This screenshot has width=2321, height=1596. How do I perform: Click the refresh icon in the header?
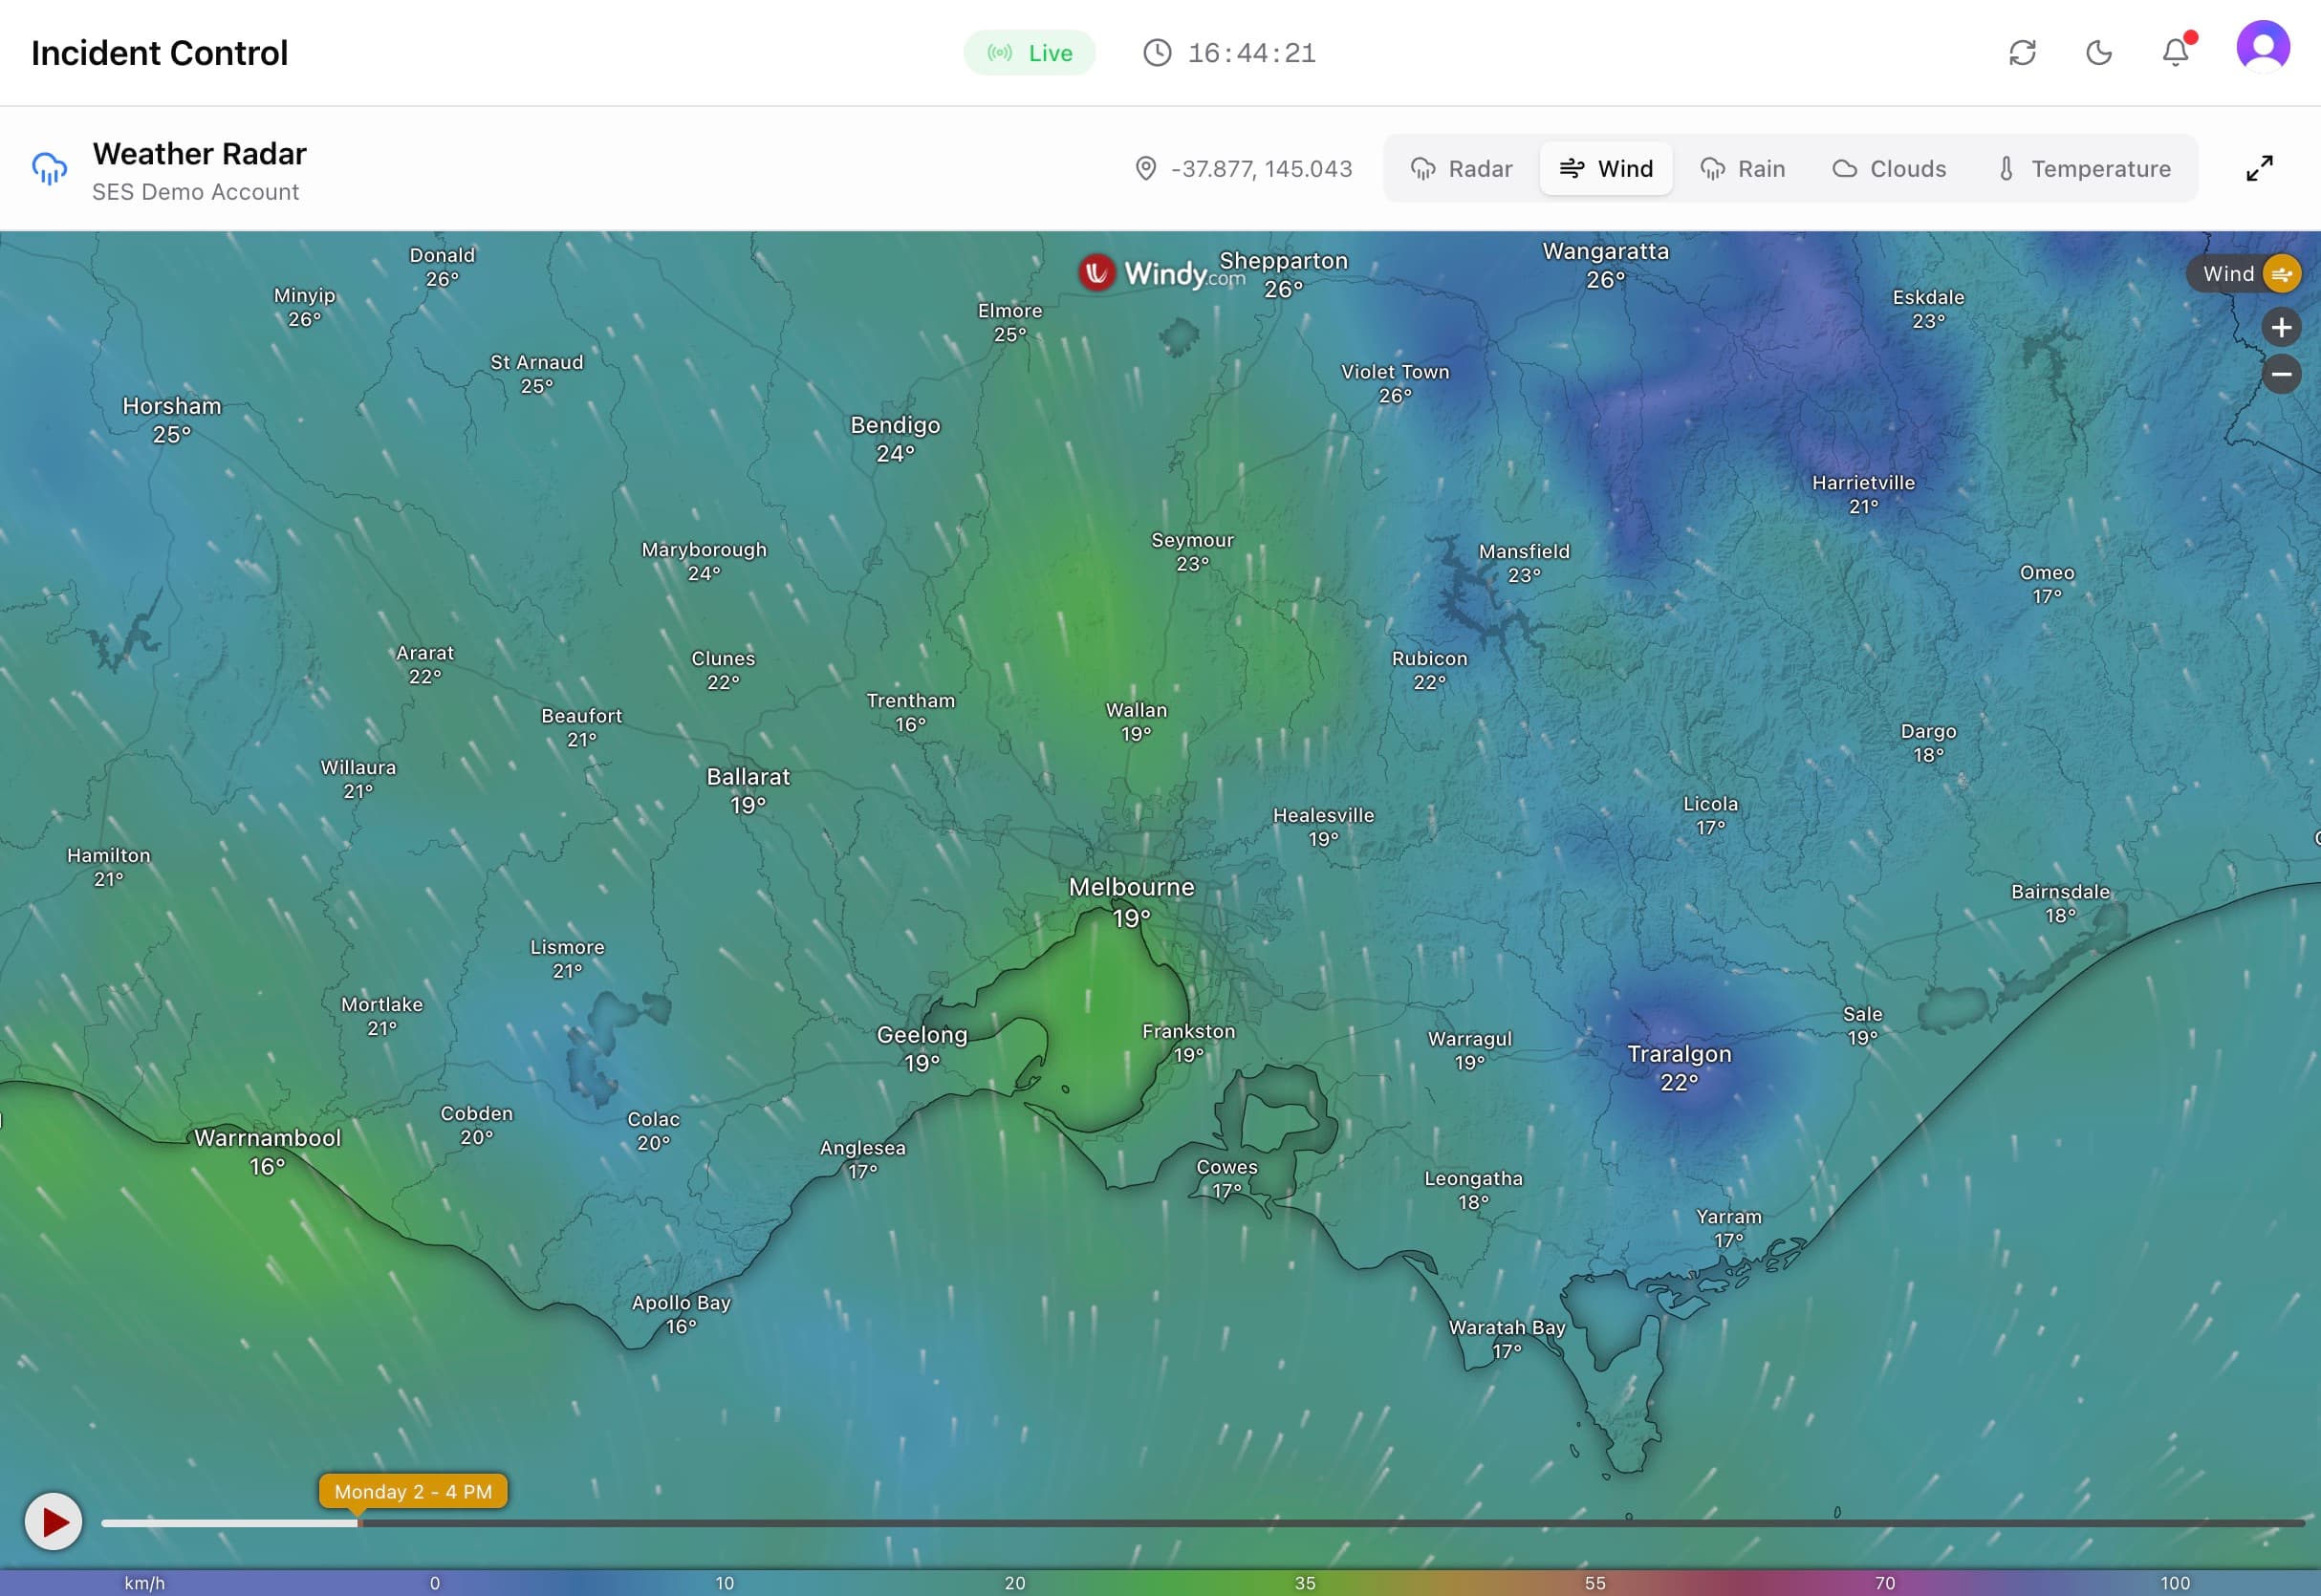(2023, 53)
